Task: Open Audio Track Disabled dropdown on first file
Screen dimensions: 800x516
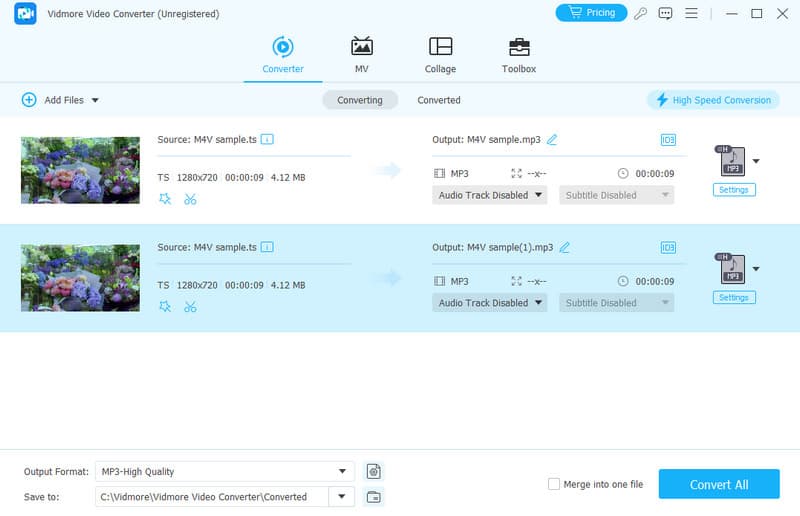Action: point(490,195)
